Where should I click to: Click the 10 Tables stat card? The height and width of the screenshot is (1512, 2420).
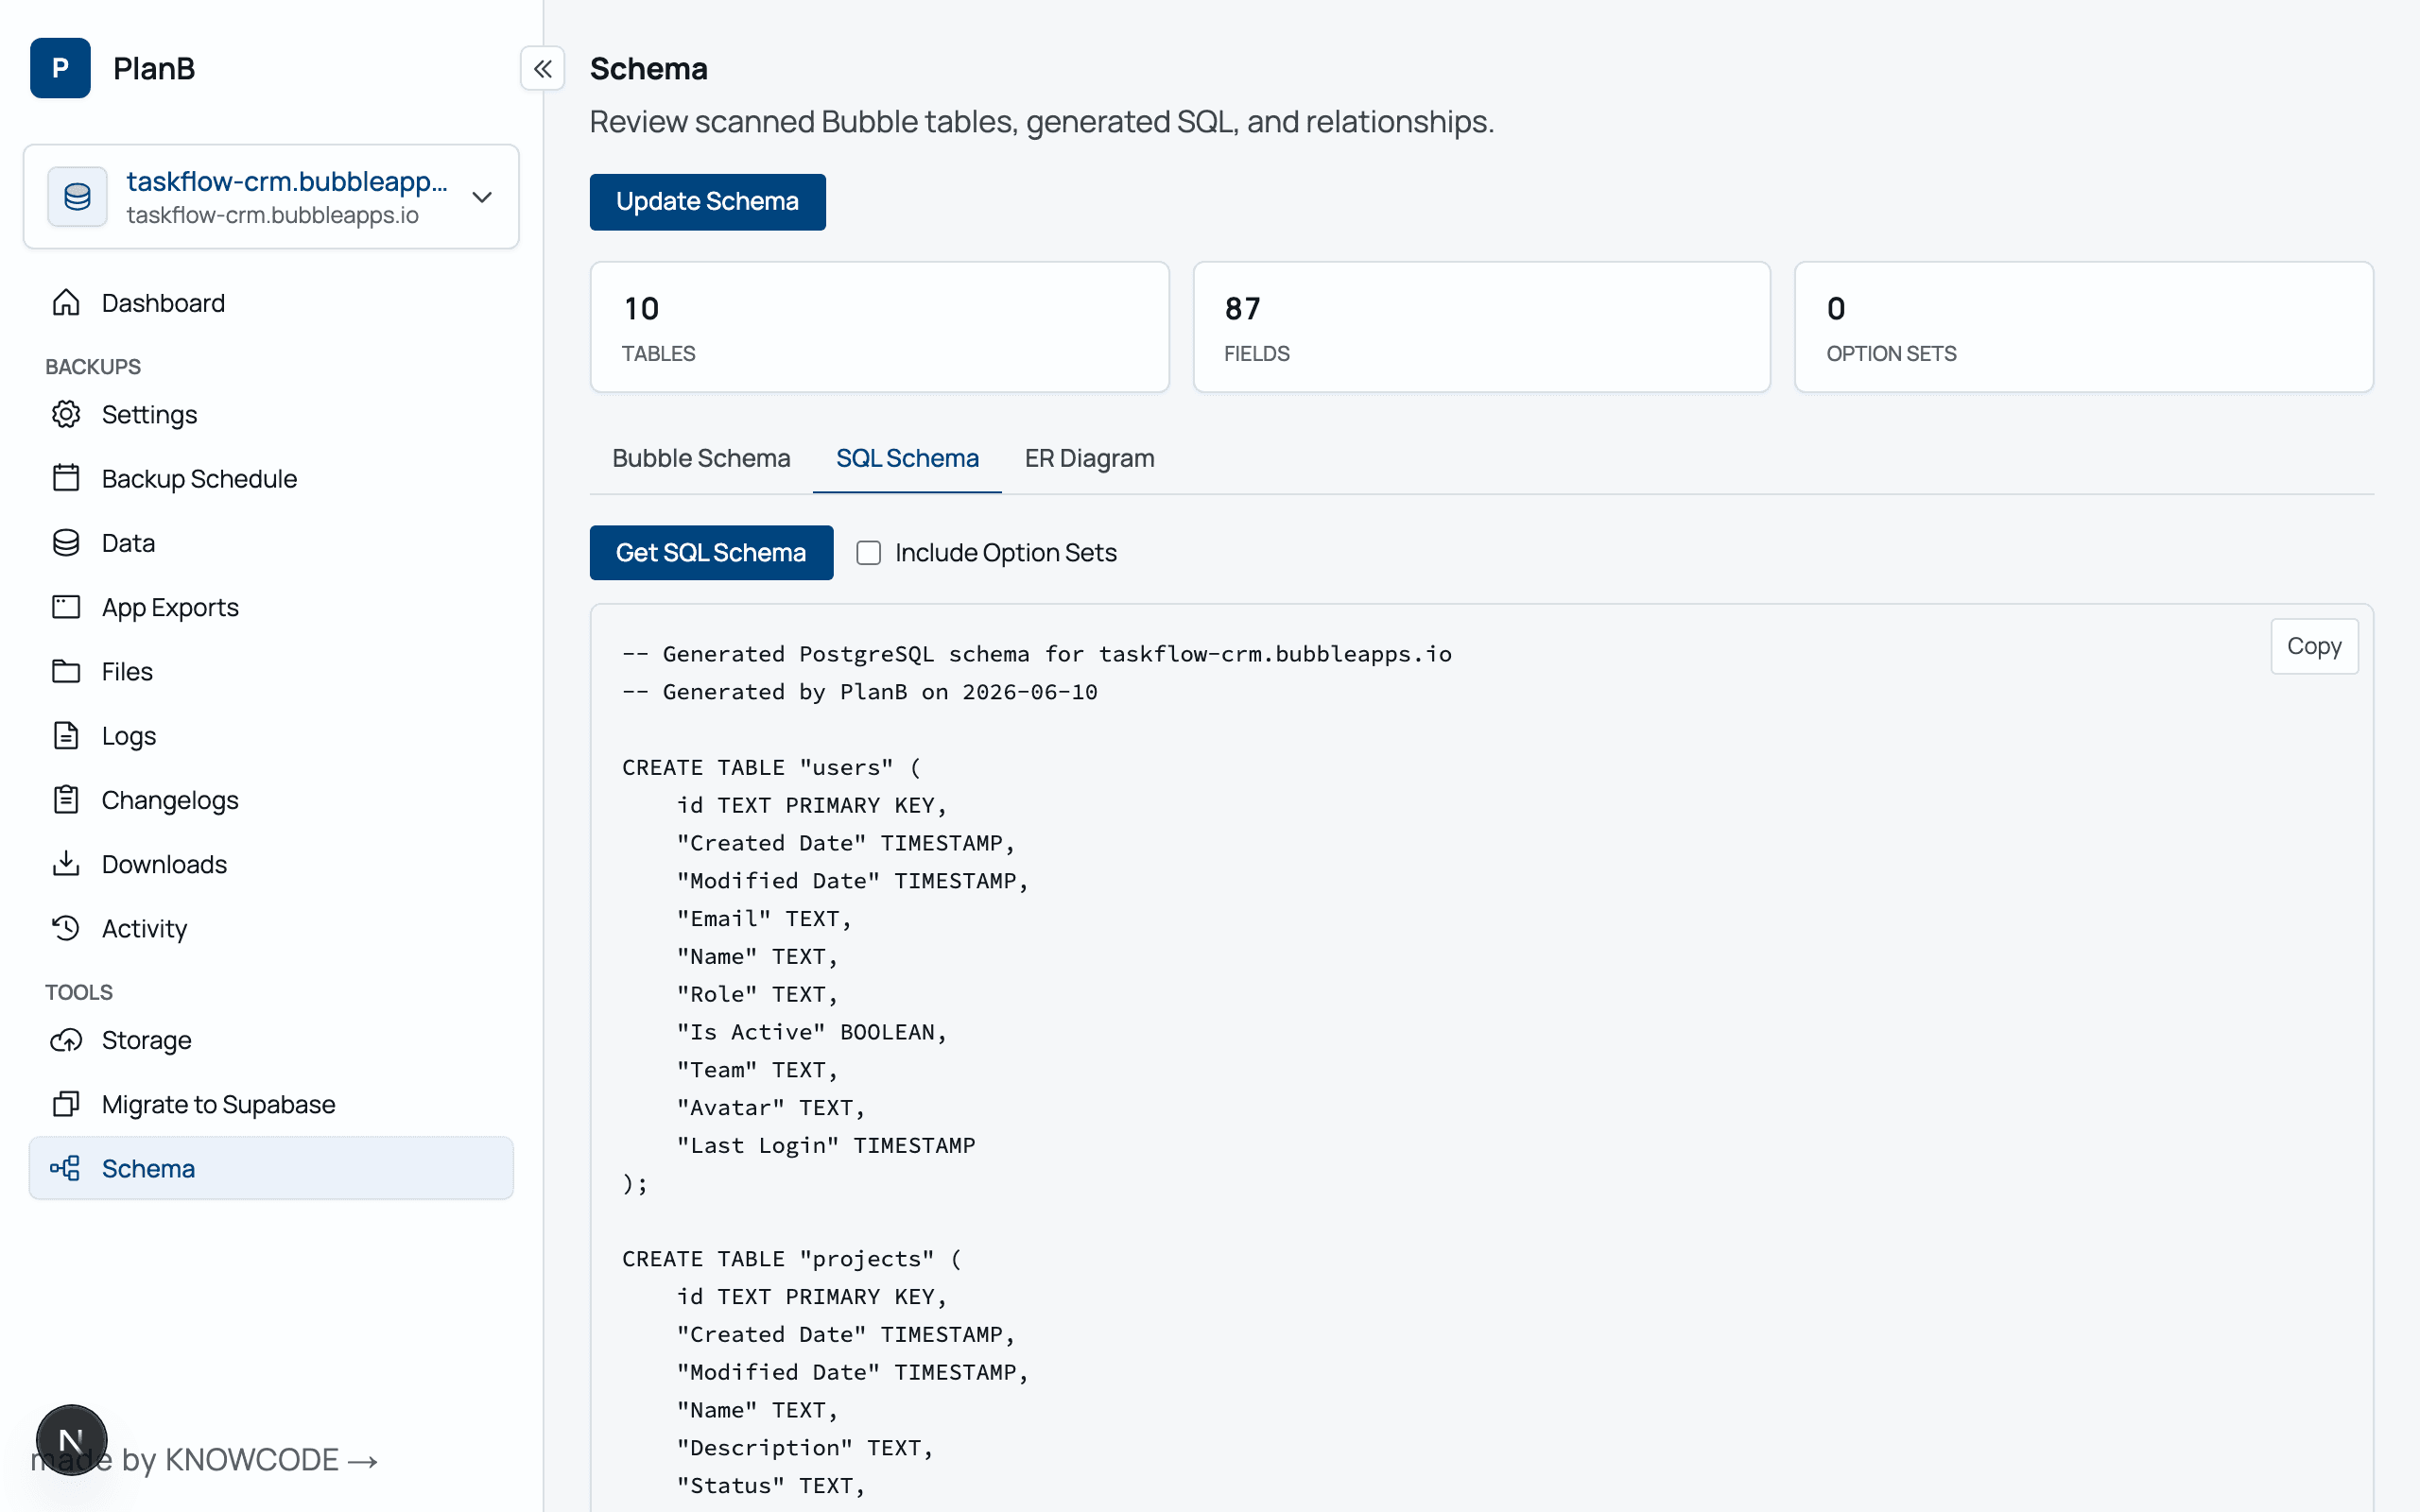[879, 327]
